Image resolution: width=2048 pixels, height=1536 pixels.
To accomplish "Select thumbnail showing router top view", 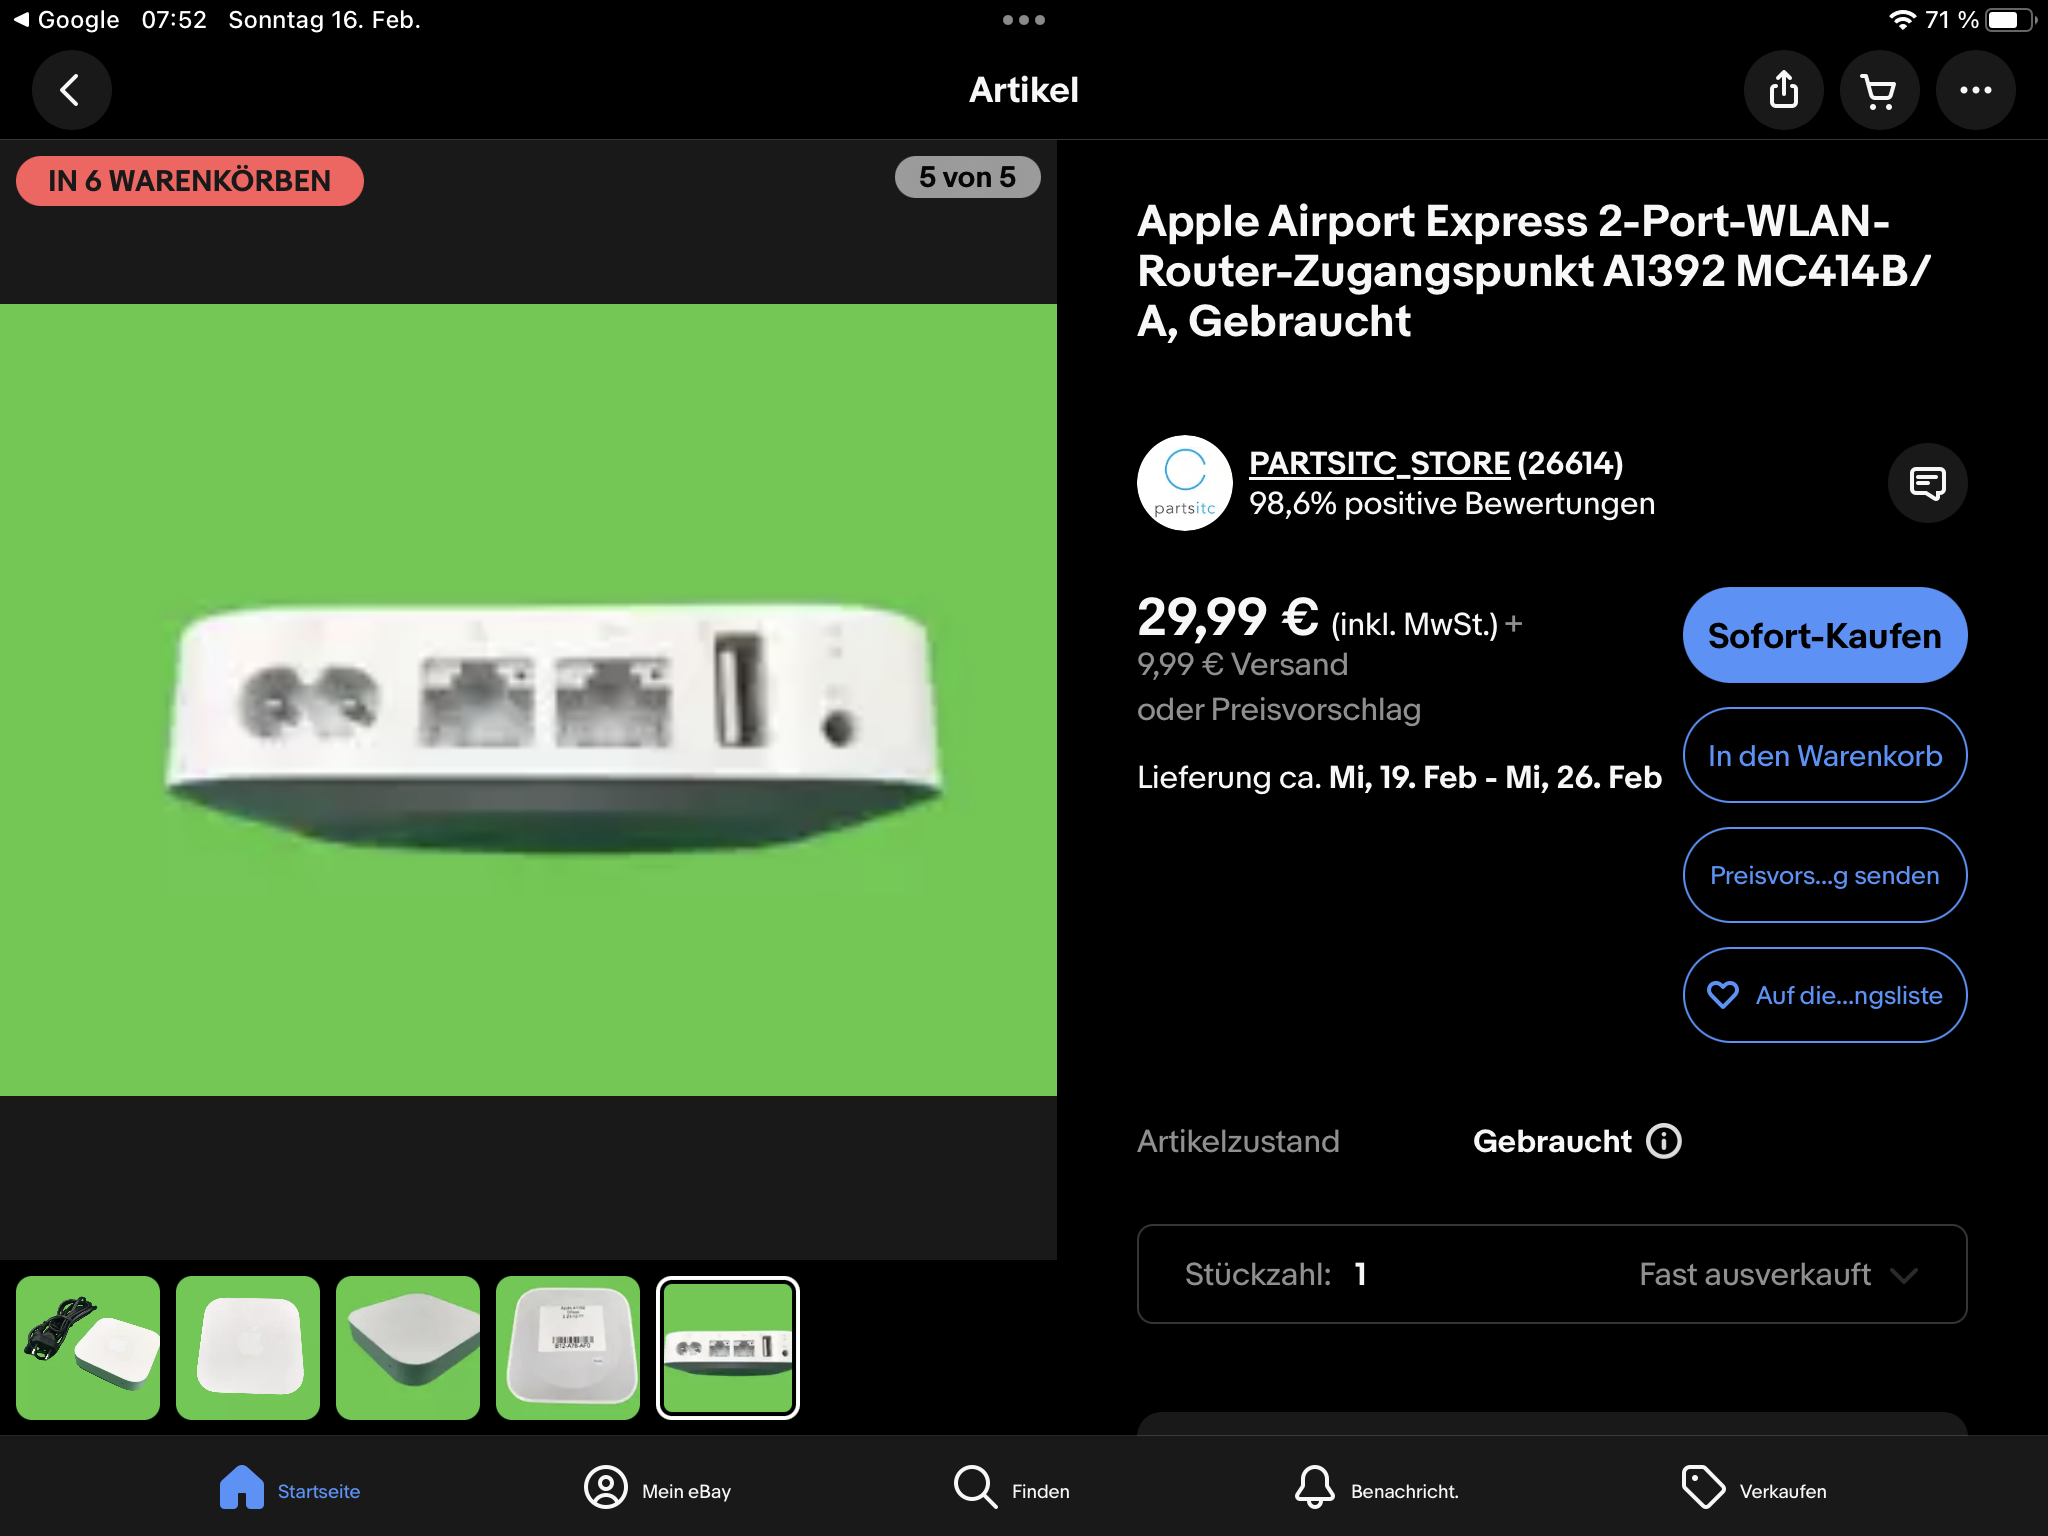I will click(248, 1348).
